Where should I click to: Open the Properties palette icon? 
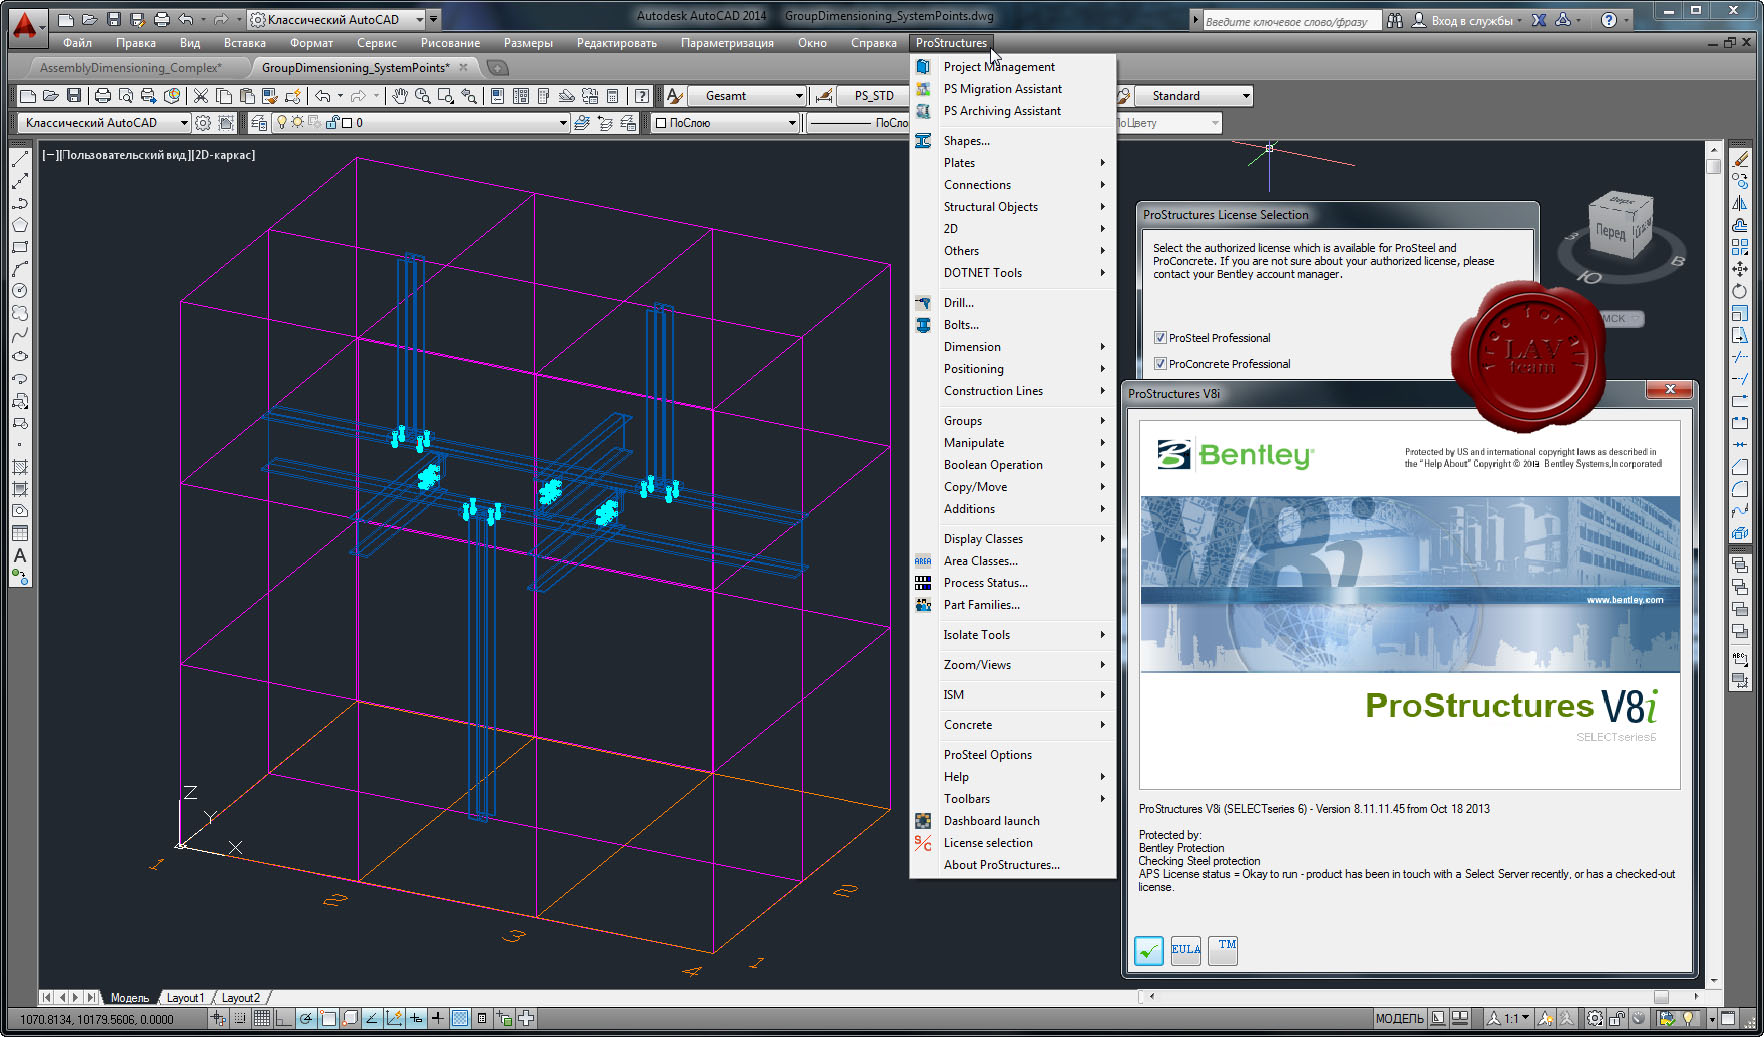pyautogui.click(x=497, y=96)
